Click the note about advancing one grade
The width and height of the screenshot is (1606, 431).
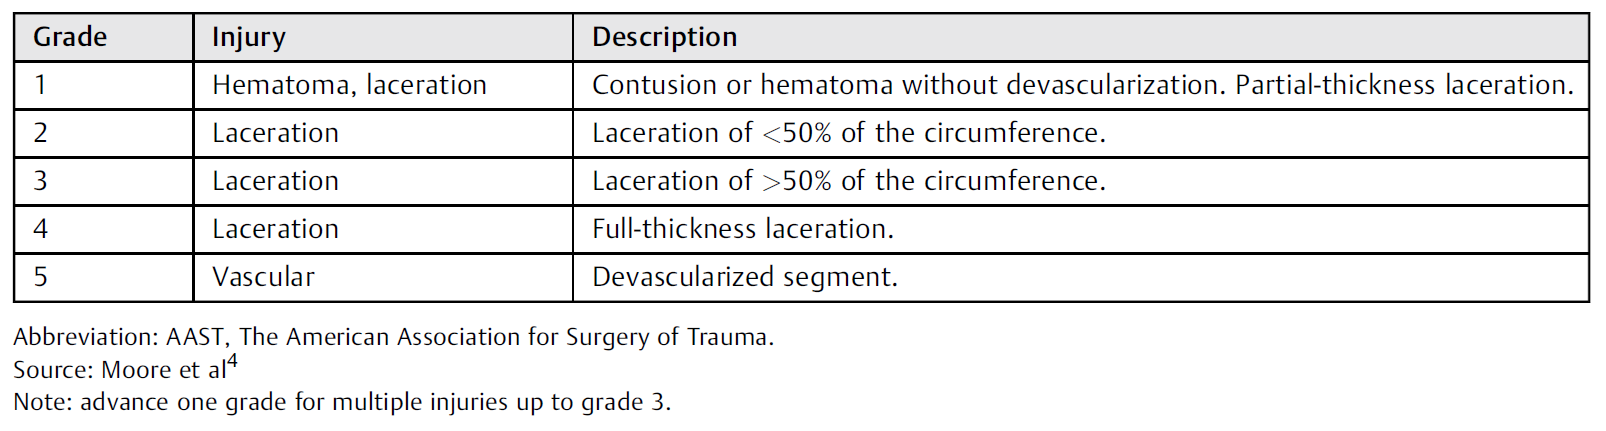pyautogui.click(x=342, y=402)
